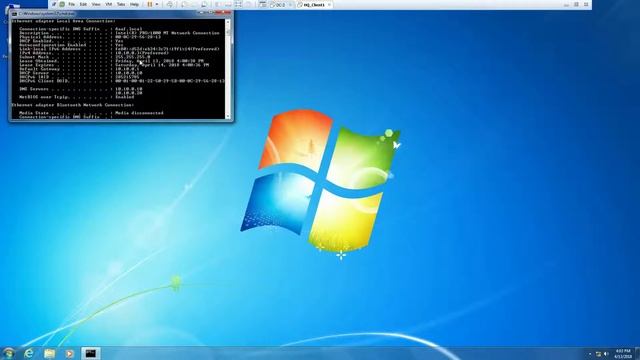Open the VM menu in VMware toolbar
This screenshot has width=640, height=360.
click(x=109, y=4)
